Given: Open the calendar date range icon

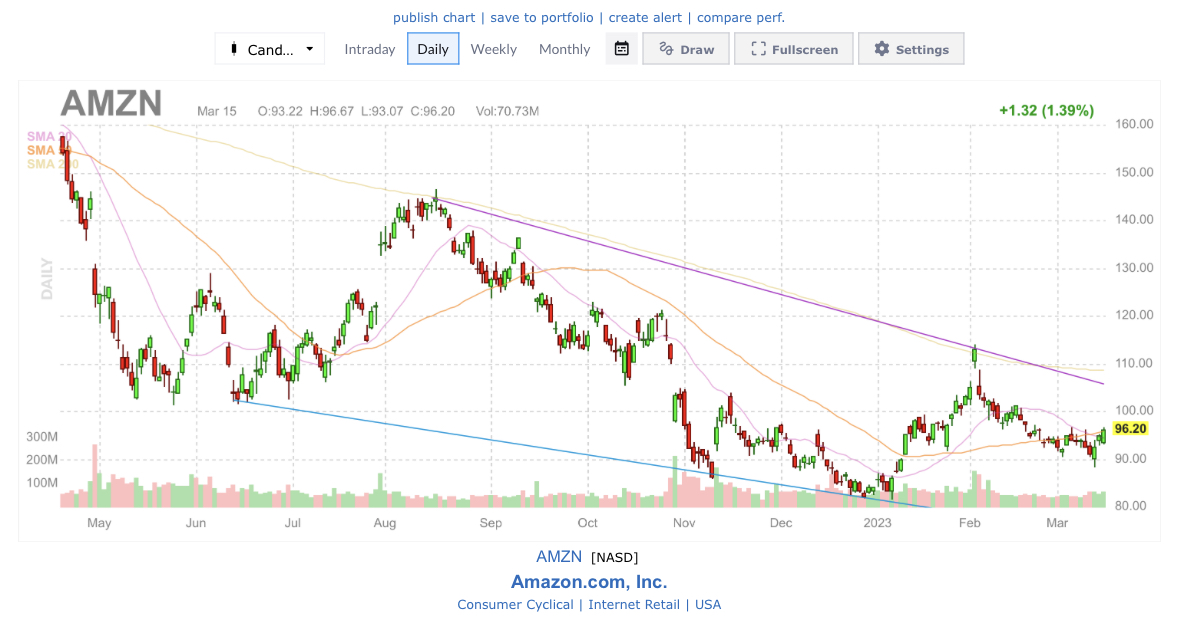Looking at the screenshot, I should 622,49.
